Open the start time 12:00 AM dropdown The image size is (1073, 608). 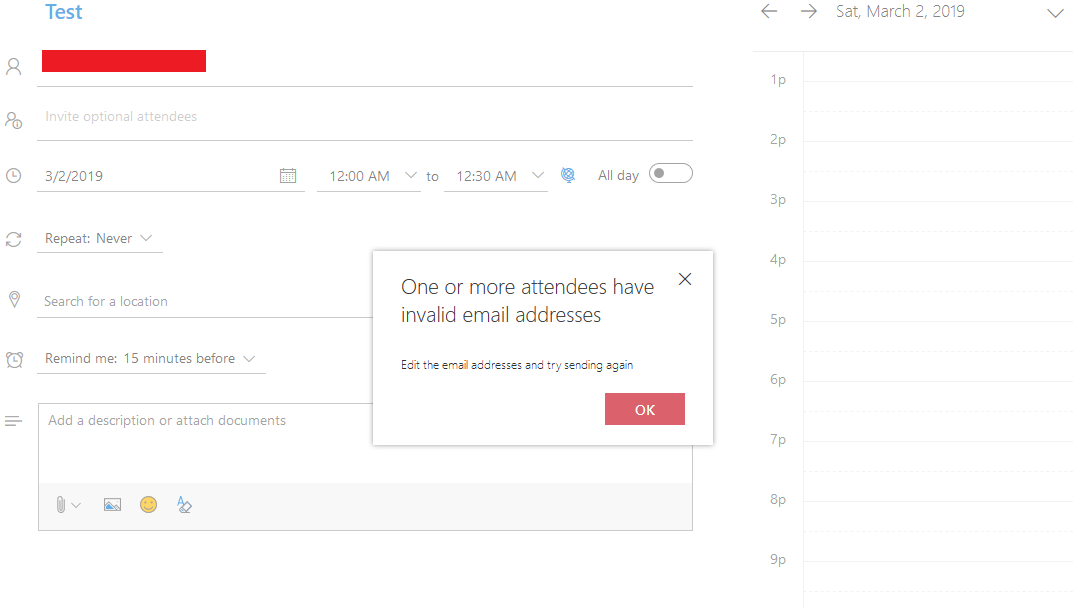pyautogui.click(x=369, y=176)
